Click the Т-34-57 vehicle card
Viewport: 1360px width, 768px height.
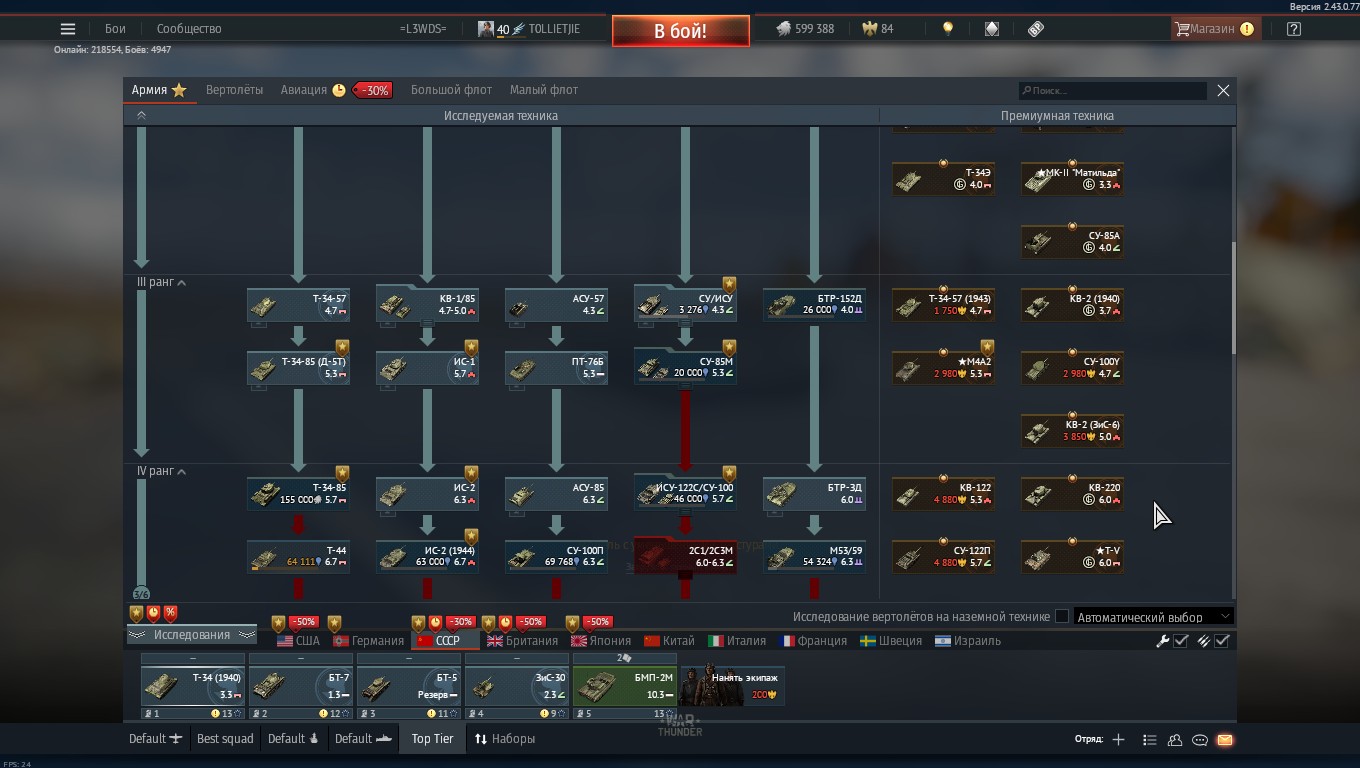click(298, 305)
